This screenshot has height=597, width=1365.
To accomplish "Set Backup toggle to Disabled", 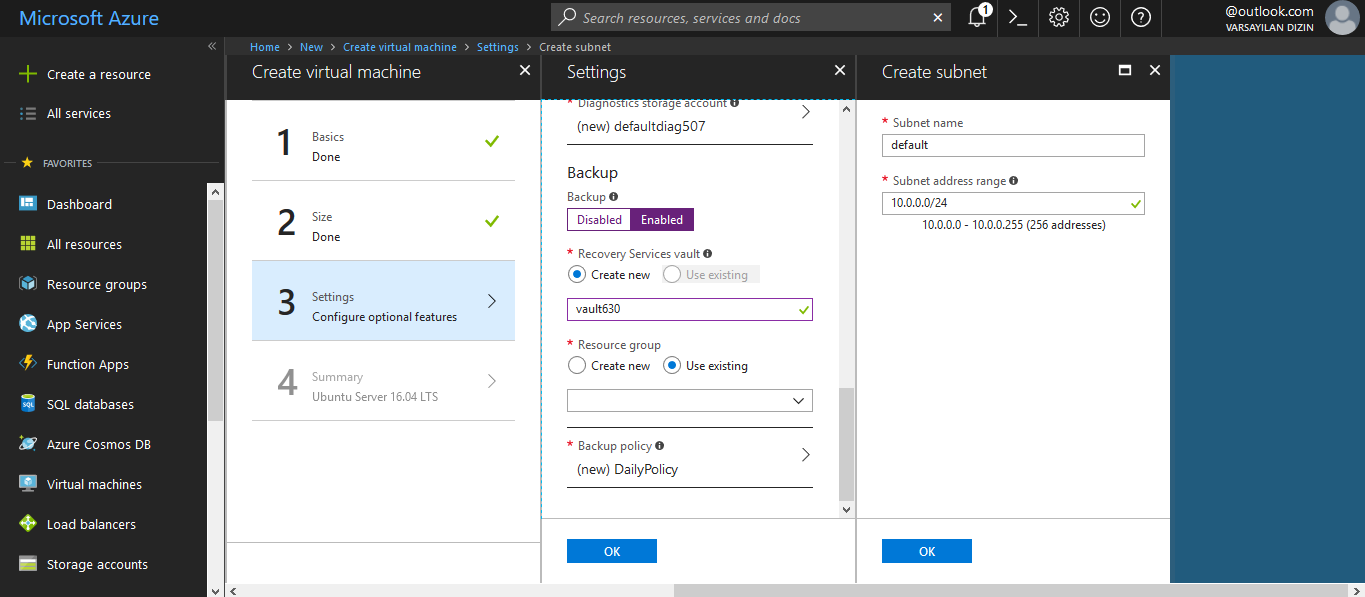I will [x=599, y=220].
